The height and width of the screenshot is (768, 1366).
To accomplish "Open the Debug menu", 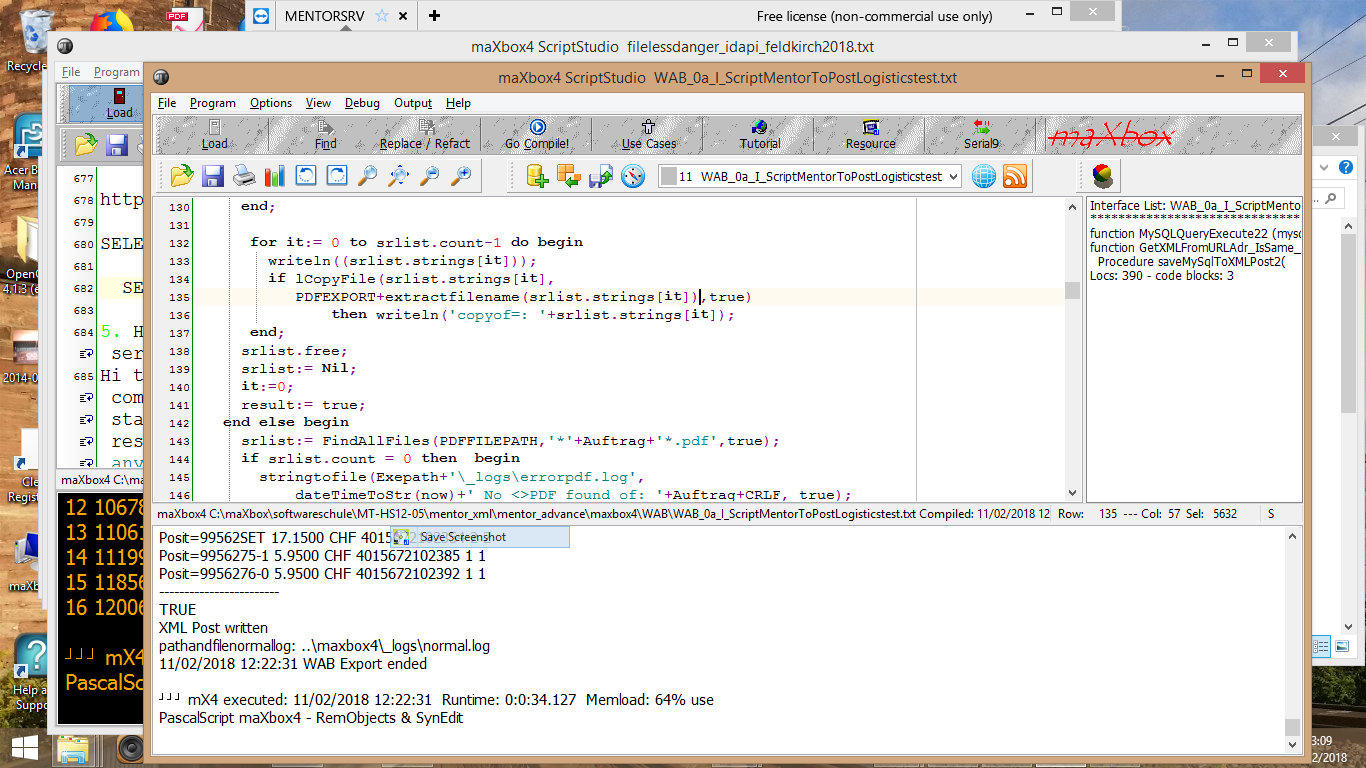I will (x=362, y=103).
